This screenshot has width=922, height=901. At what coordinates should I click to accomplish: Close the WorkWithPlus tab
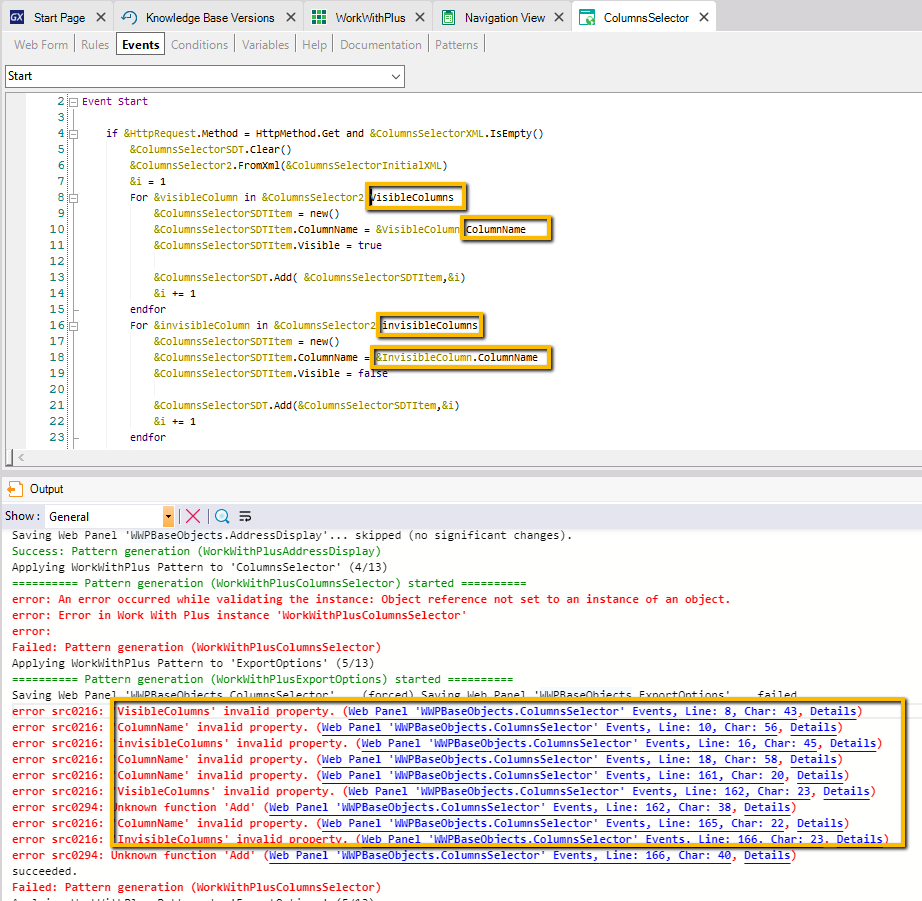pos(420,18)
